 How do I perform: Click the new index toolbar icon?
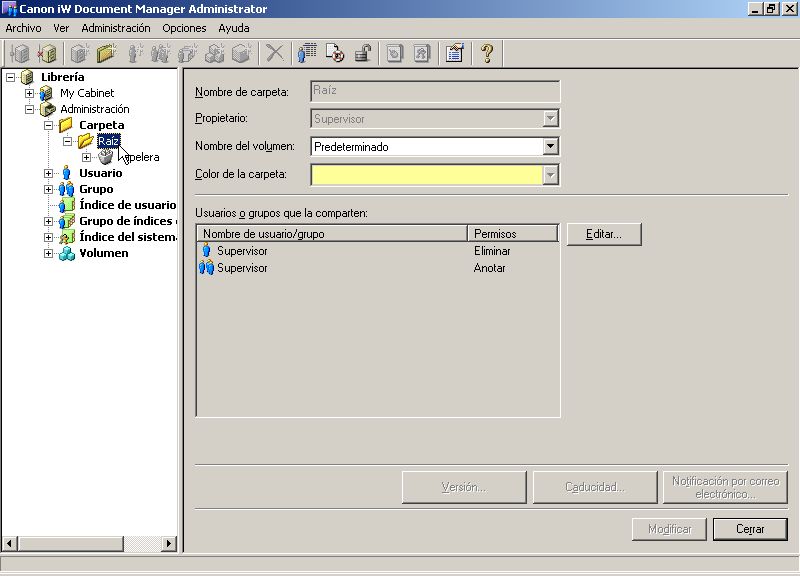pyautogui.click(x=187, y=53)
